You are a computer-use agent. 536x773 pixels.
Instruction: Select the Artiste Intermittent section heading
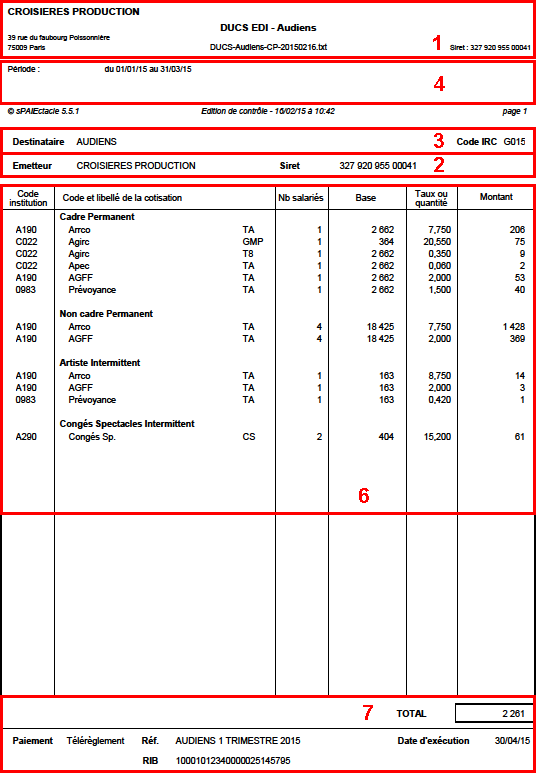click(100, 362)
